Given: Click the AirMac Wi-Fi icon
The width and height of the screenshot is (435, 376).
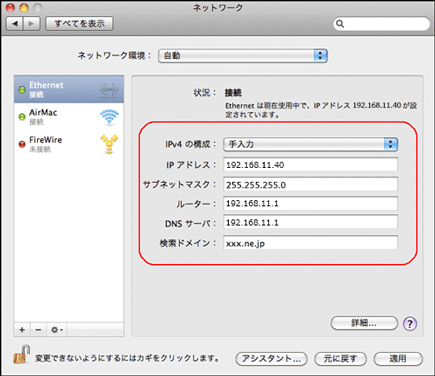Looking at the screenshot, I should tap(109, 117).
